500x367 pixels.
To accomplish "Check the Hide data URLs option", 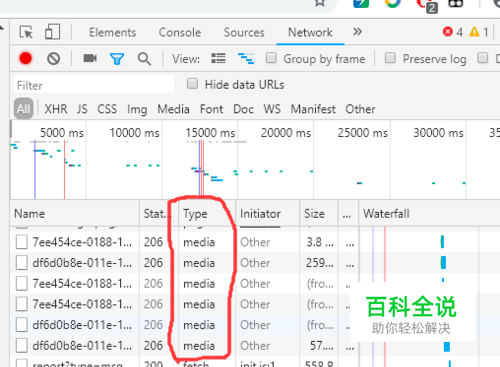I will pos(192,84).
